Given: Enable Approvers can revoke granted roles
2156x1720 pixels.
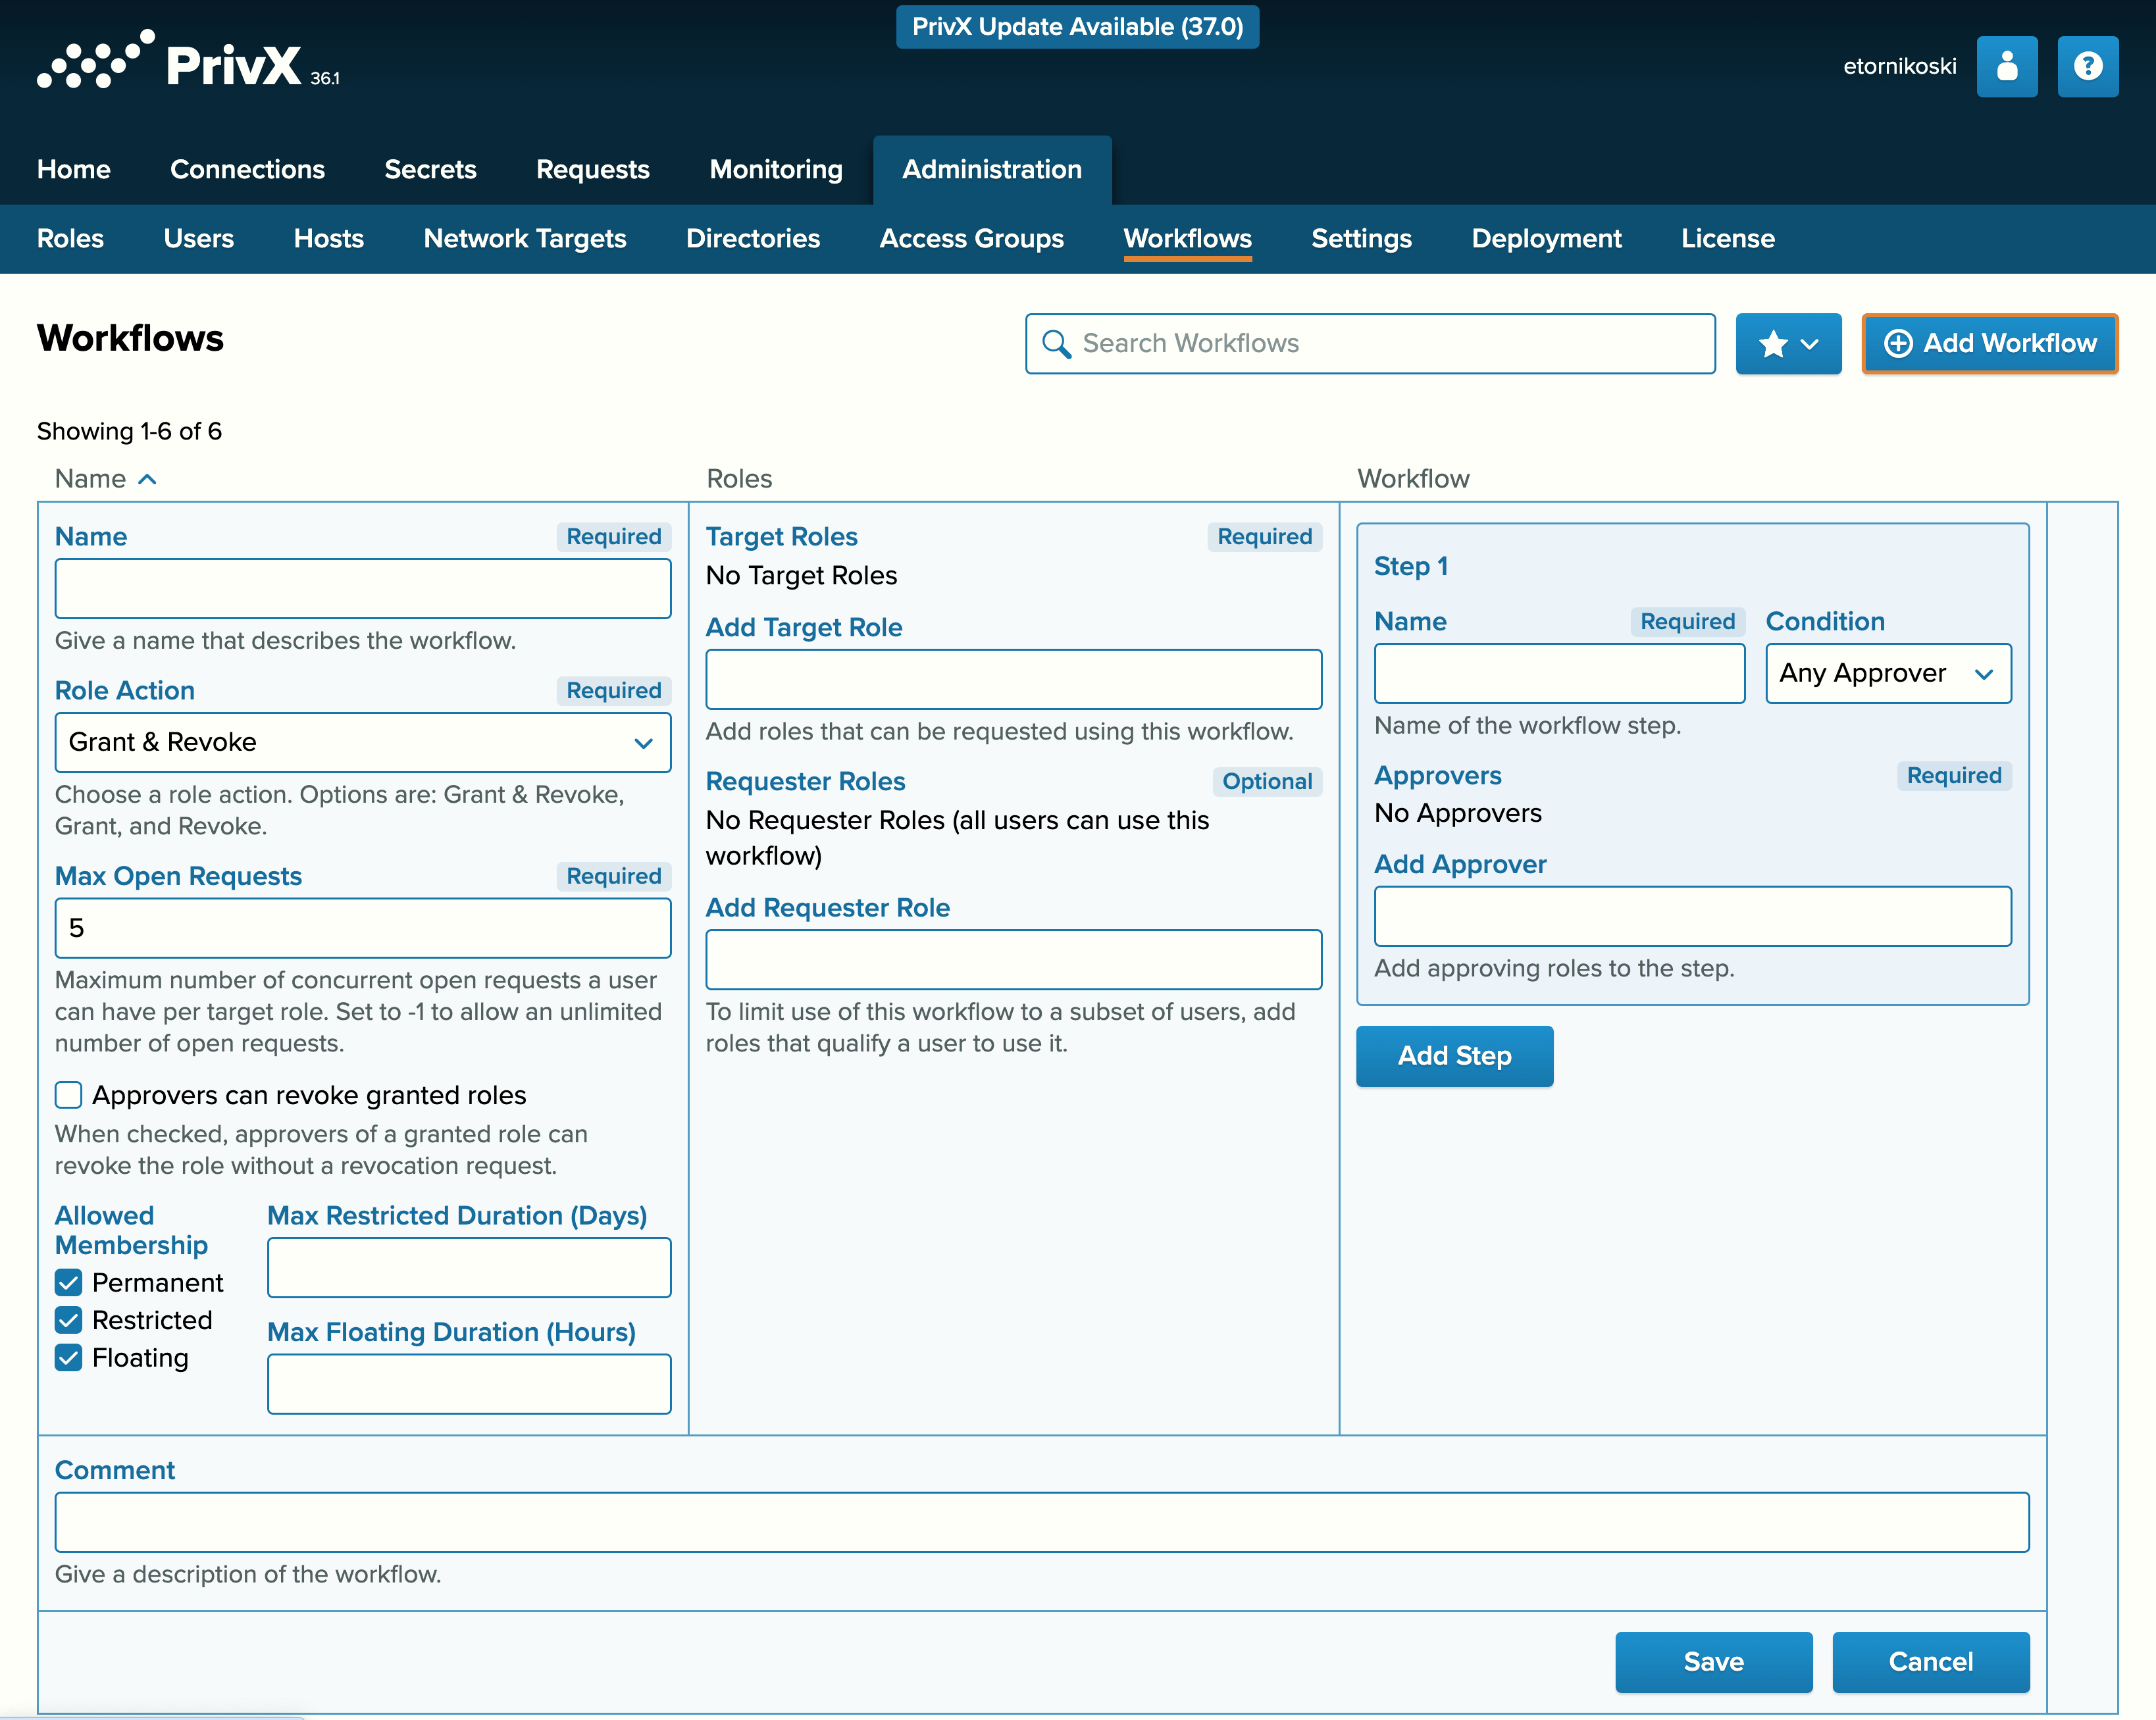Looking at the screenshot, I should pos(68,1095).
